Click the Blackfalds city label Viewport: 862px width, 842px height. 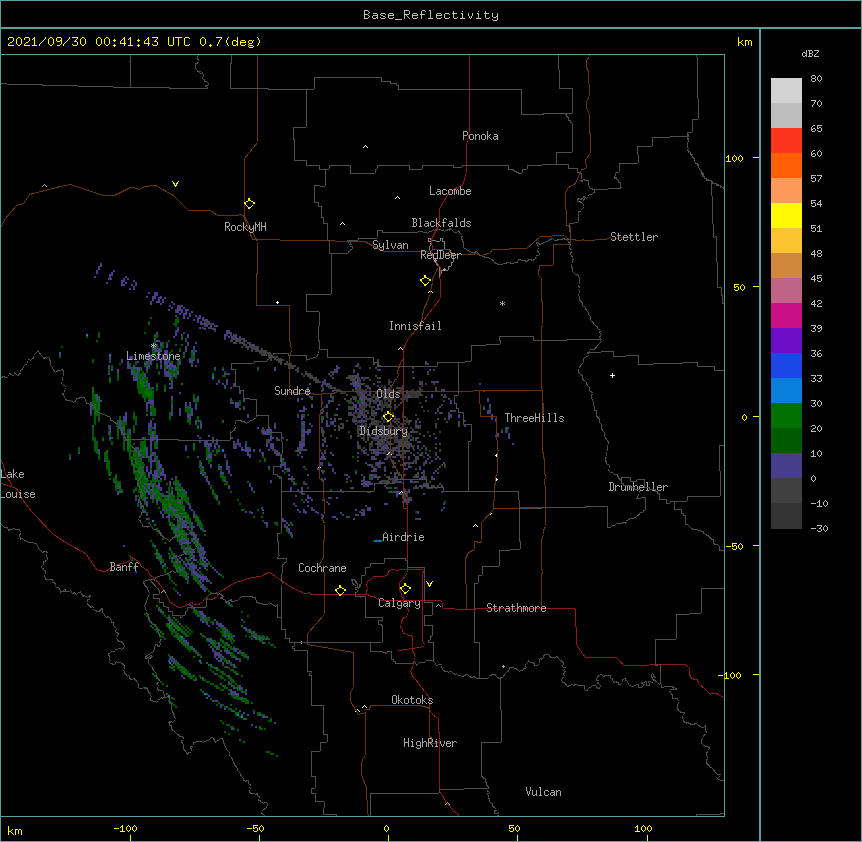pos(441,223)
